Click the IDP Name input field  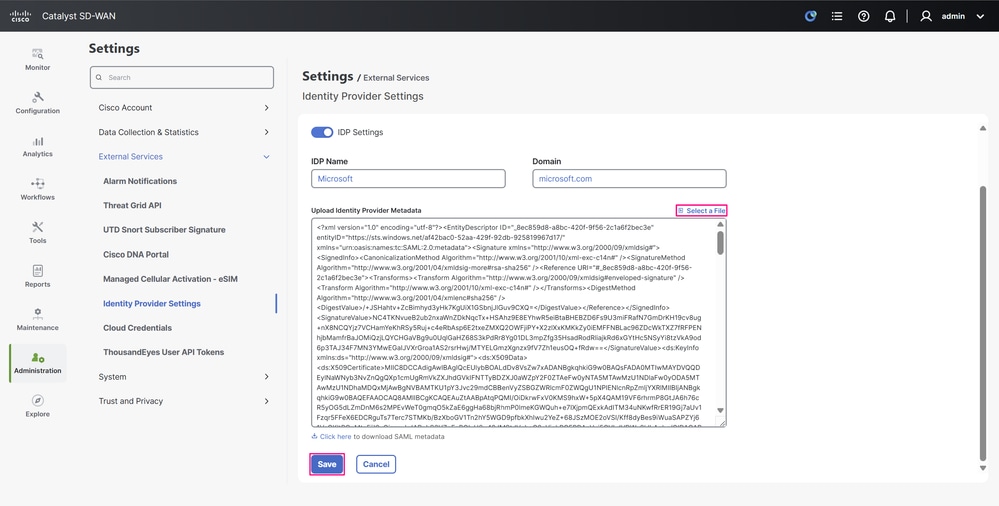pos(408,178)
